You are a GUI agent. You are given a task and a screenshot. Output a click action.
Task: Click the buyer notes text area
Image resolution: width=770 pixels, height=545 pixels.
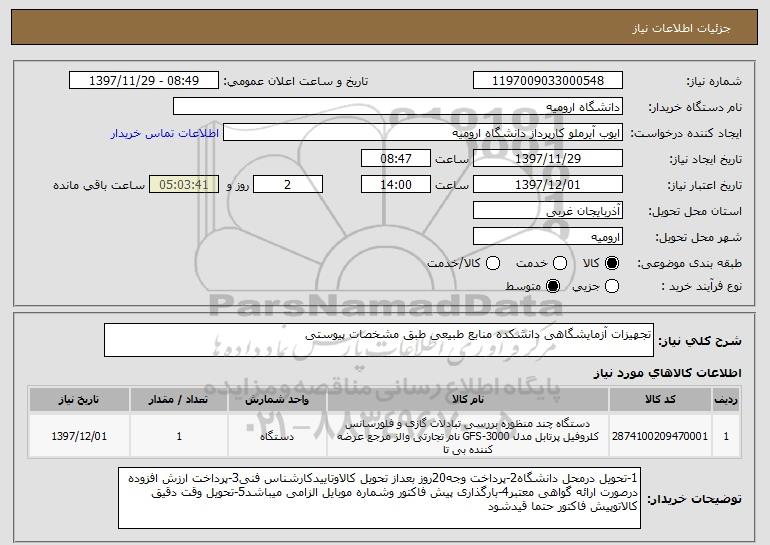379,498
